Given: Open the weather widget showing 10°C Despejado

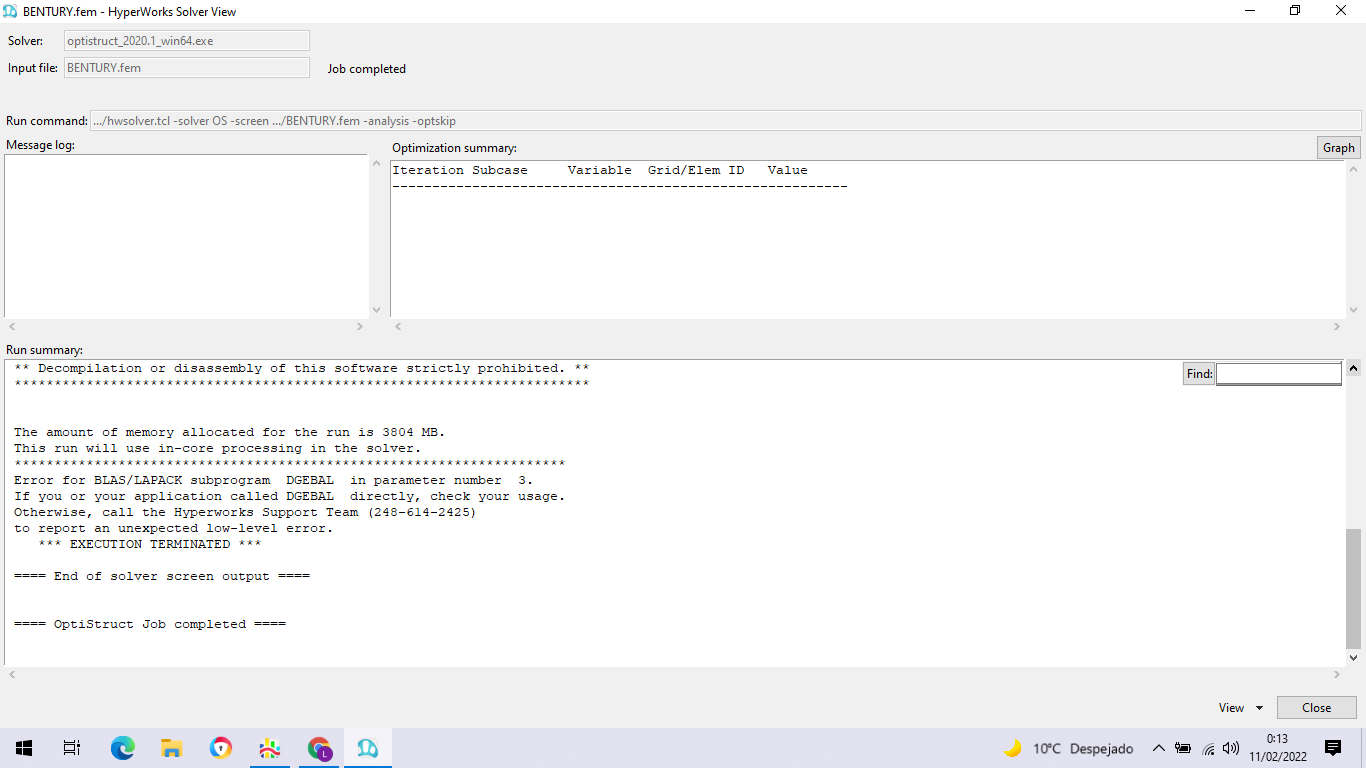Looking at the screenshot, I should click(1068, 748).
